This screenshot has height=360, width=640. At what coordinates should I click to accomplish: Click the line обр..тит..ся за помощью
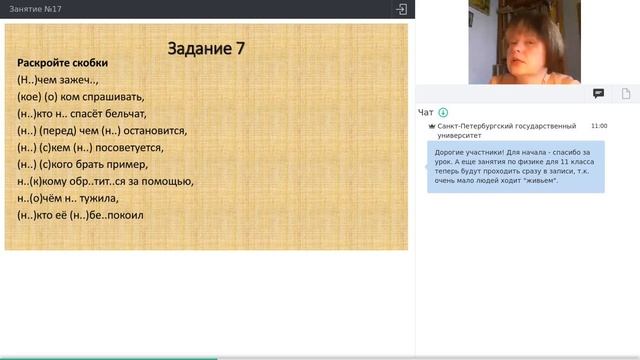point(105,181)
